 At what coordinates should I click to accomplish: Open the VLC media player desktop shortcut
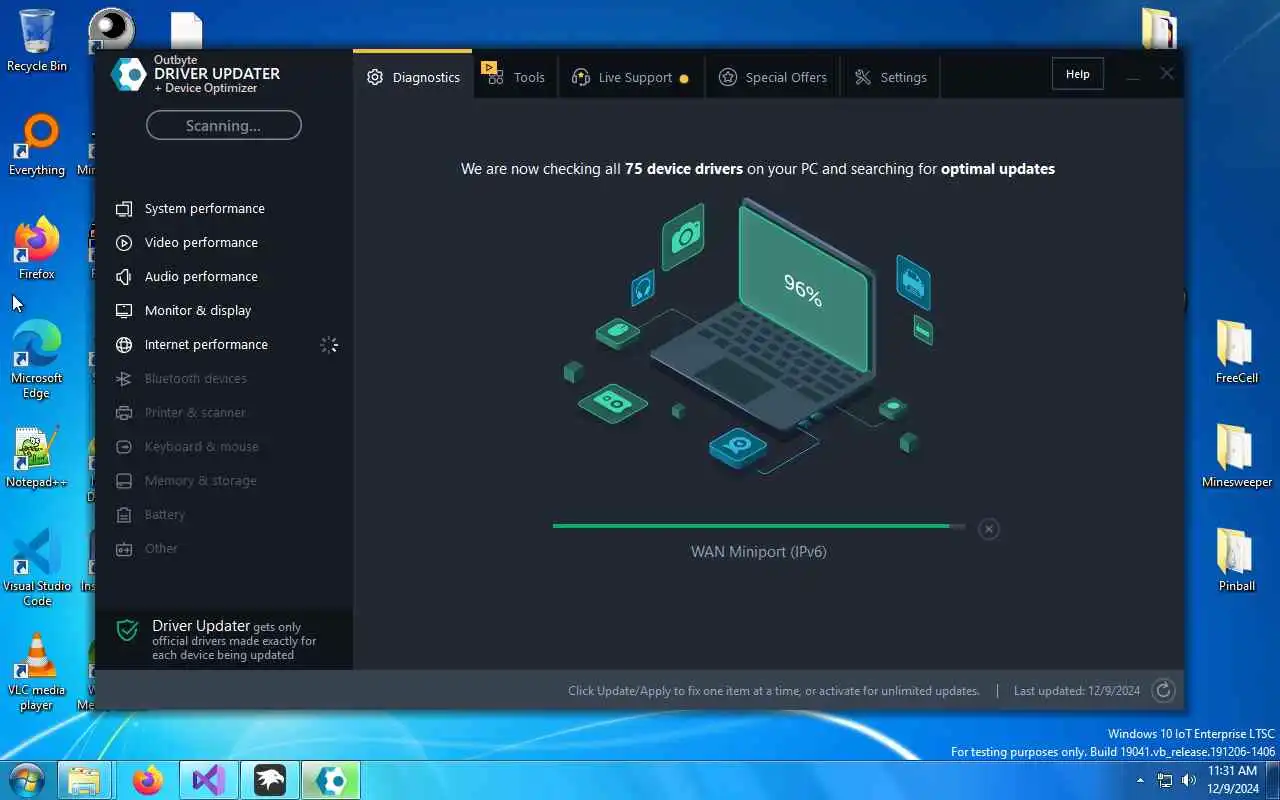pyautogui.click(x=37, y=672)
